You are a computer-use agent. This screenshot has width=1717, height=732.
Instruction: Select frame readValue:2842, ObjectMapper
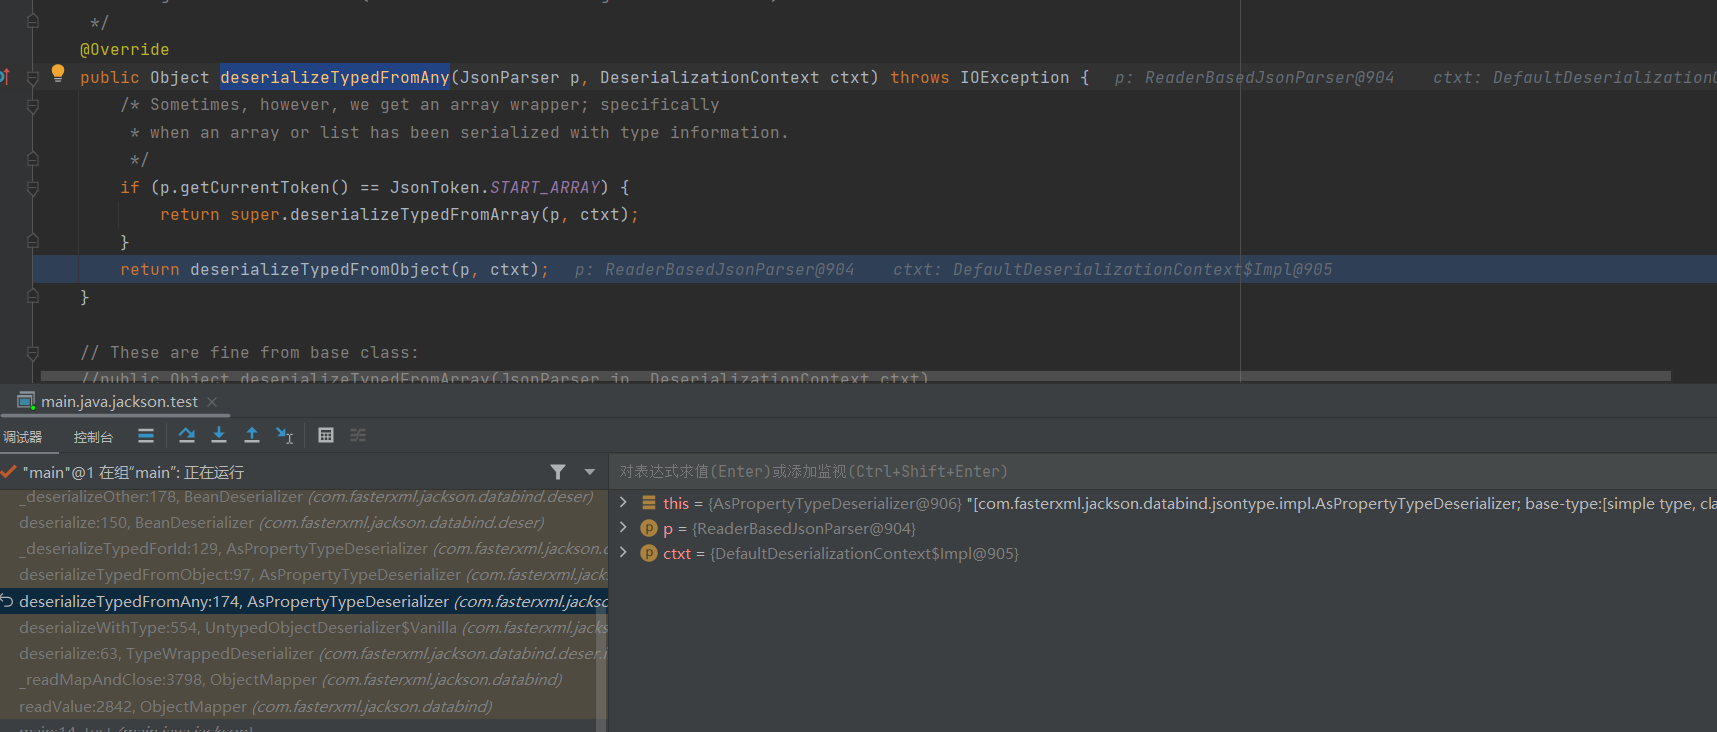pyautogui.click(x=304, y=706)
